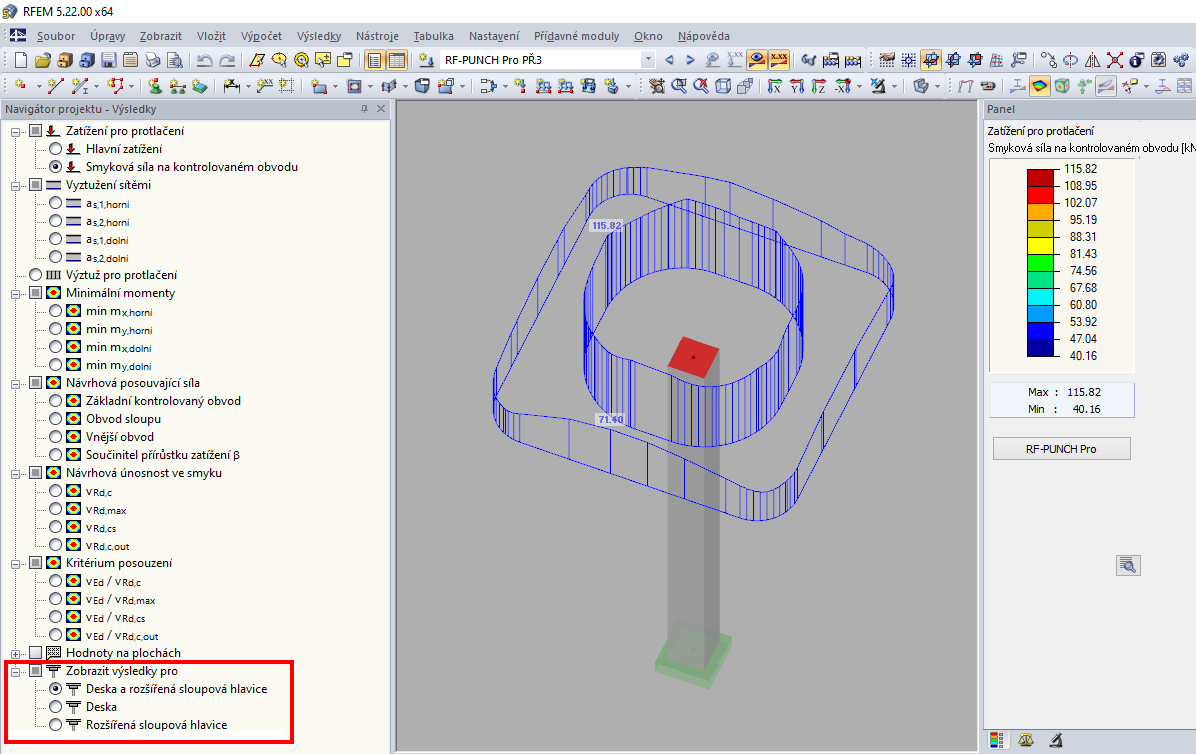The height and width of the screenshot is (754, 1196).
Task: Click the red swatch in the legend
Action: (x=1040, y=194)
